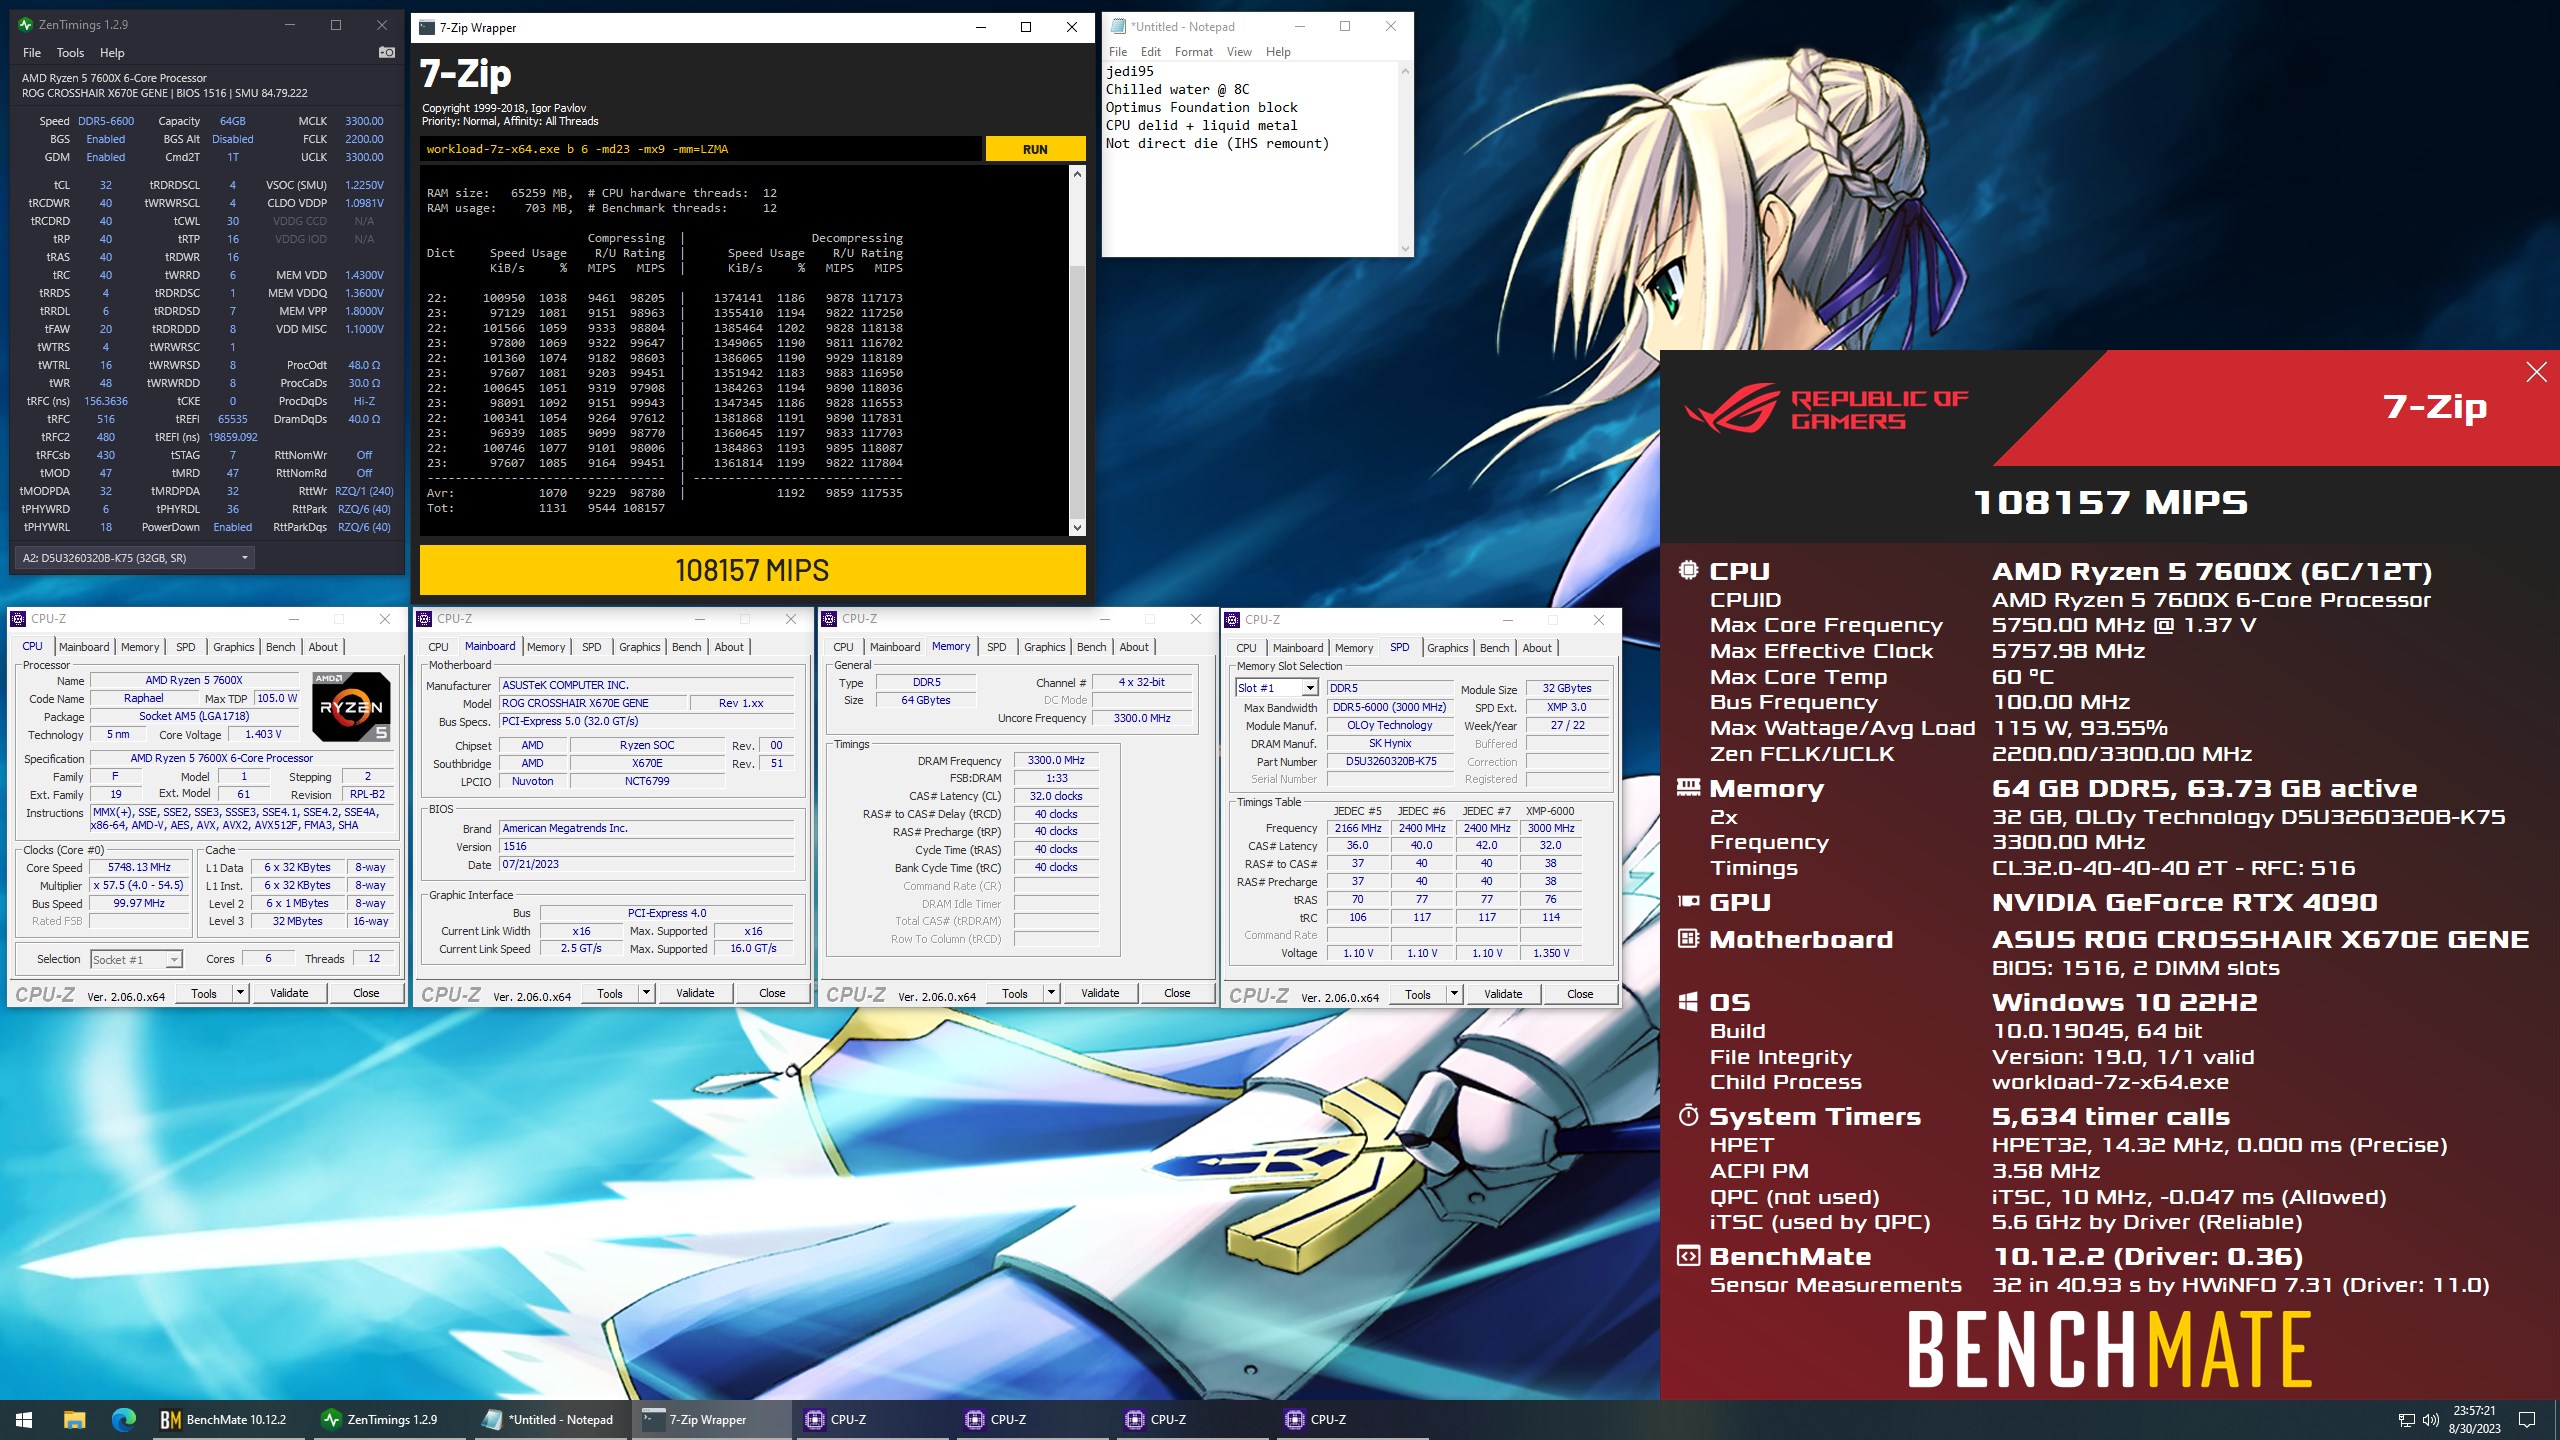Click the Ryzen 5 logo in CPU-Z

tap(351, 707)
